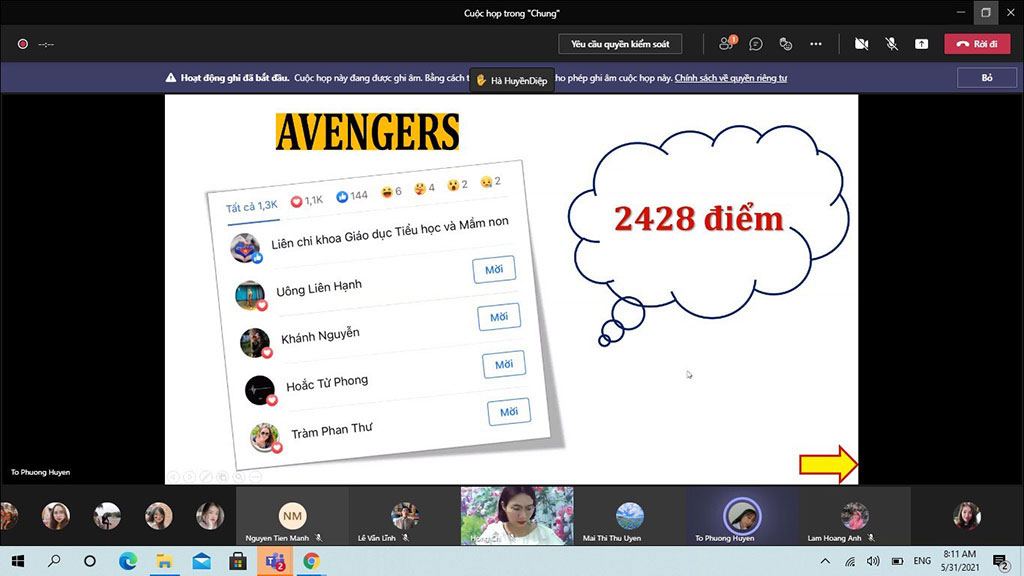The height and width of the screenshot is (576, 1024).
Task: Click the heart reaction count 1,1K
Action: pos(306,200)
